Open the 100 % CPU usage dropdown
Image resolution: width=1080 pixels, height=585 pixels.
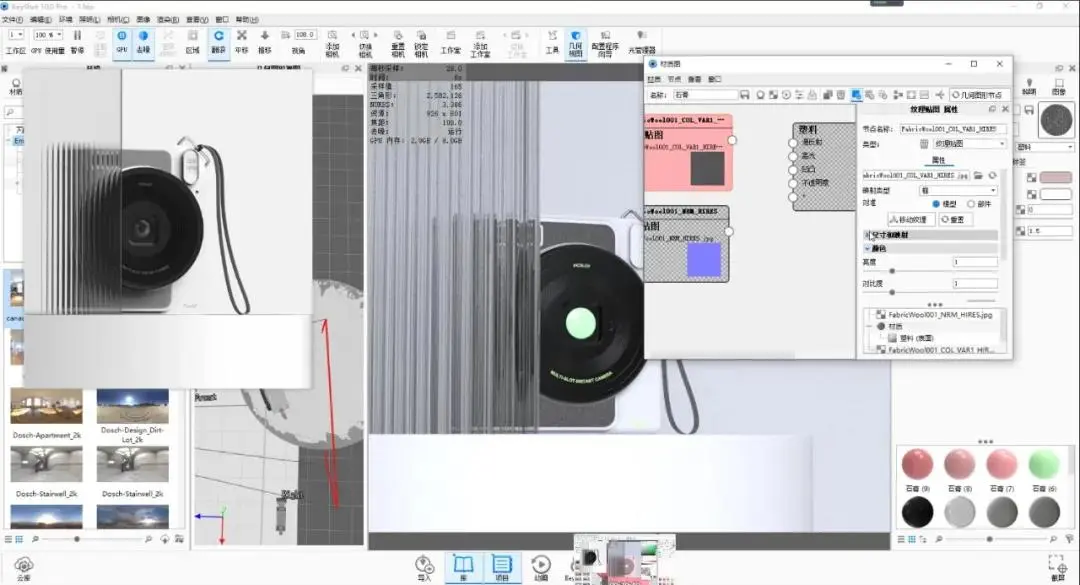pos(48,34)
